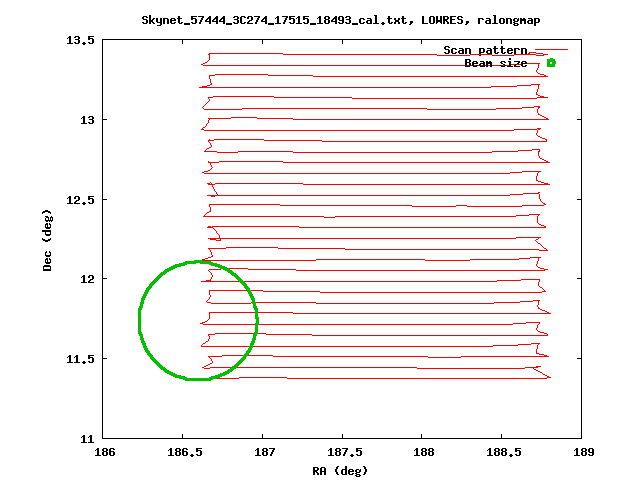Image resolution: width=640 pixels, height=480 pixels.
Task: Click the 13.5 y-axis tick label
Action: click(x=80, y=40)
